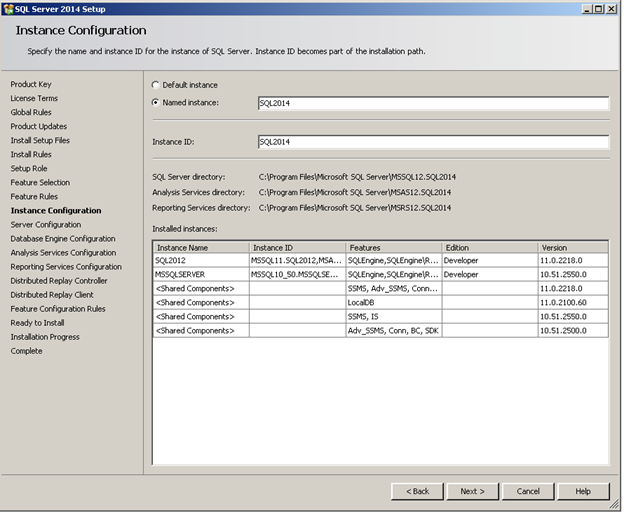Select the SQL2012 instance row
This screenshot has width=624, height=513.
381,260
